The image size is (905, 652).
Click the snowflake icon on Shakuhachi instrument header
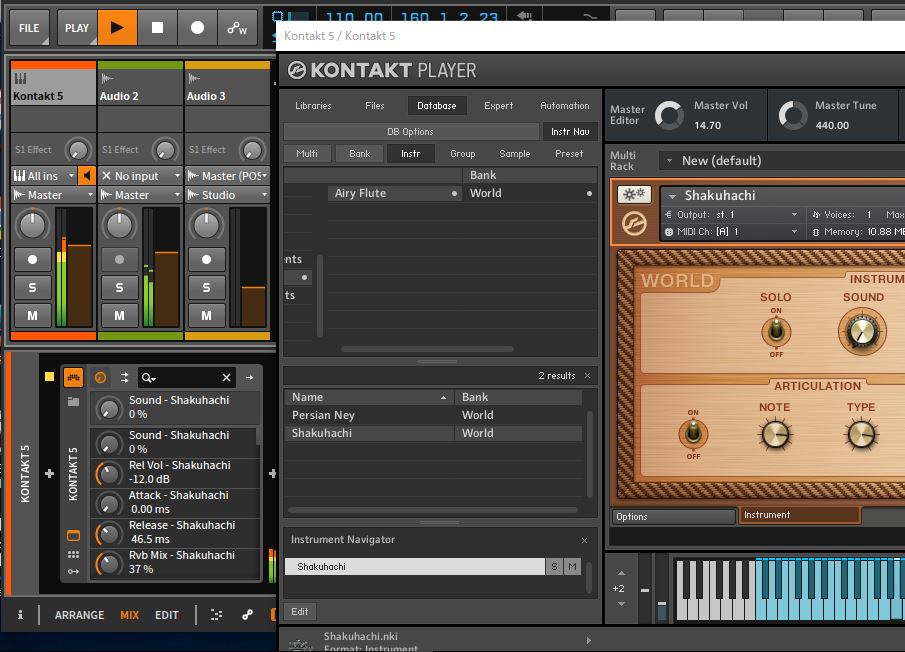point(634,194)
